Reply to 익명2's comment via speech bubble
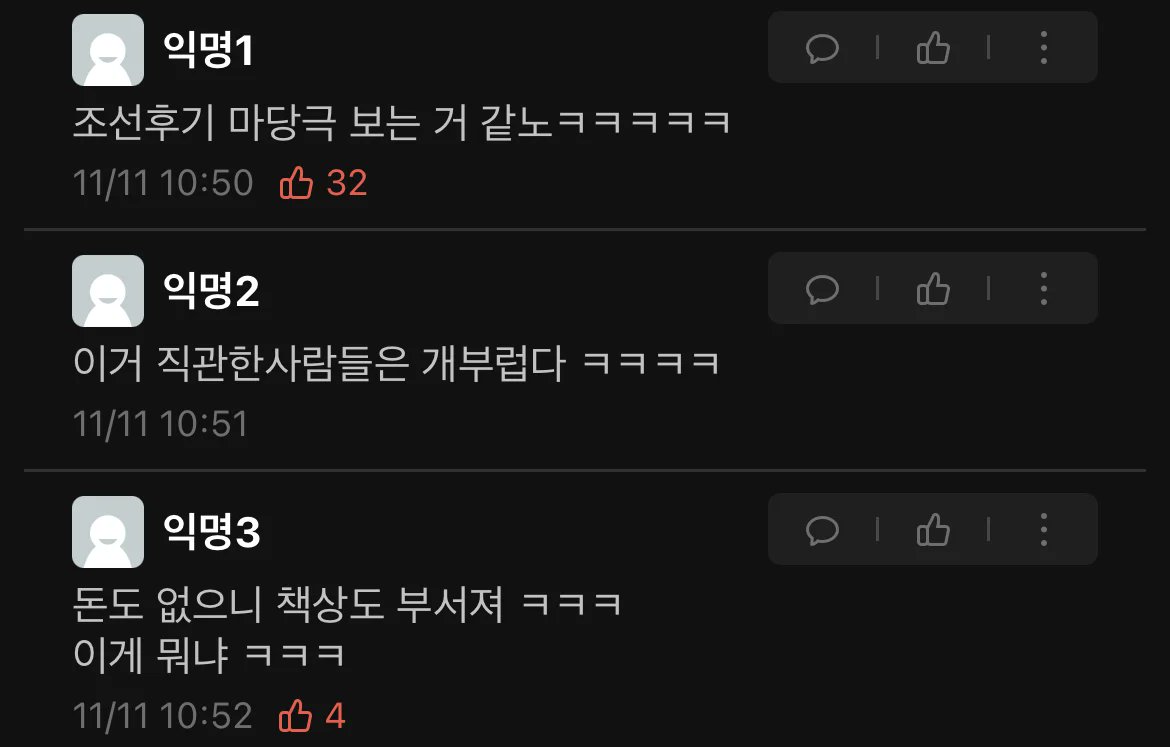 pyautogui.click(x=822, y=290)
